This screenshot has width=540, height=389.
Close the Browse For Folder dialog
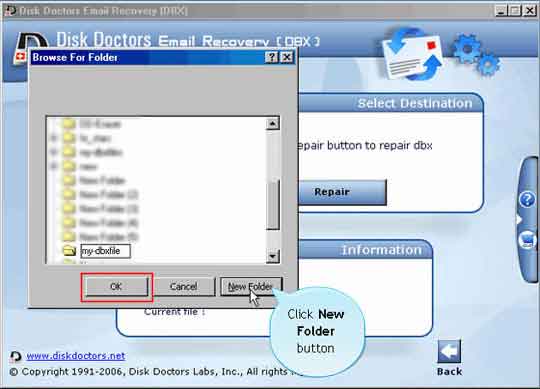(287, 57)
